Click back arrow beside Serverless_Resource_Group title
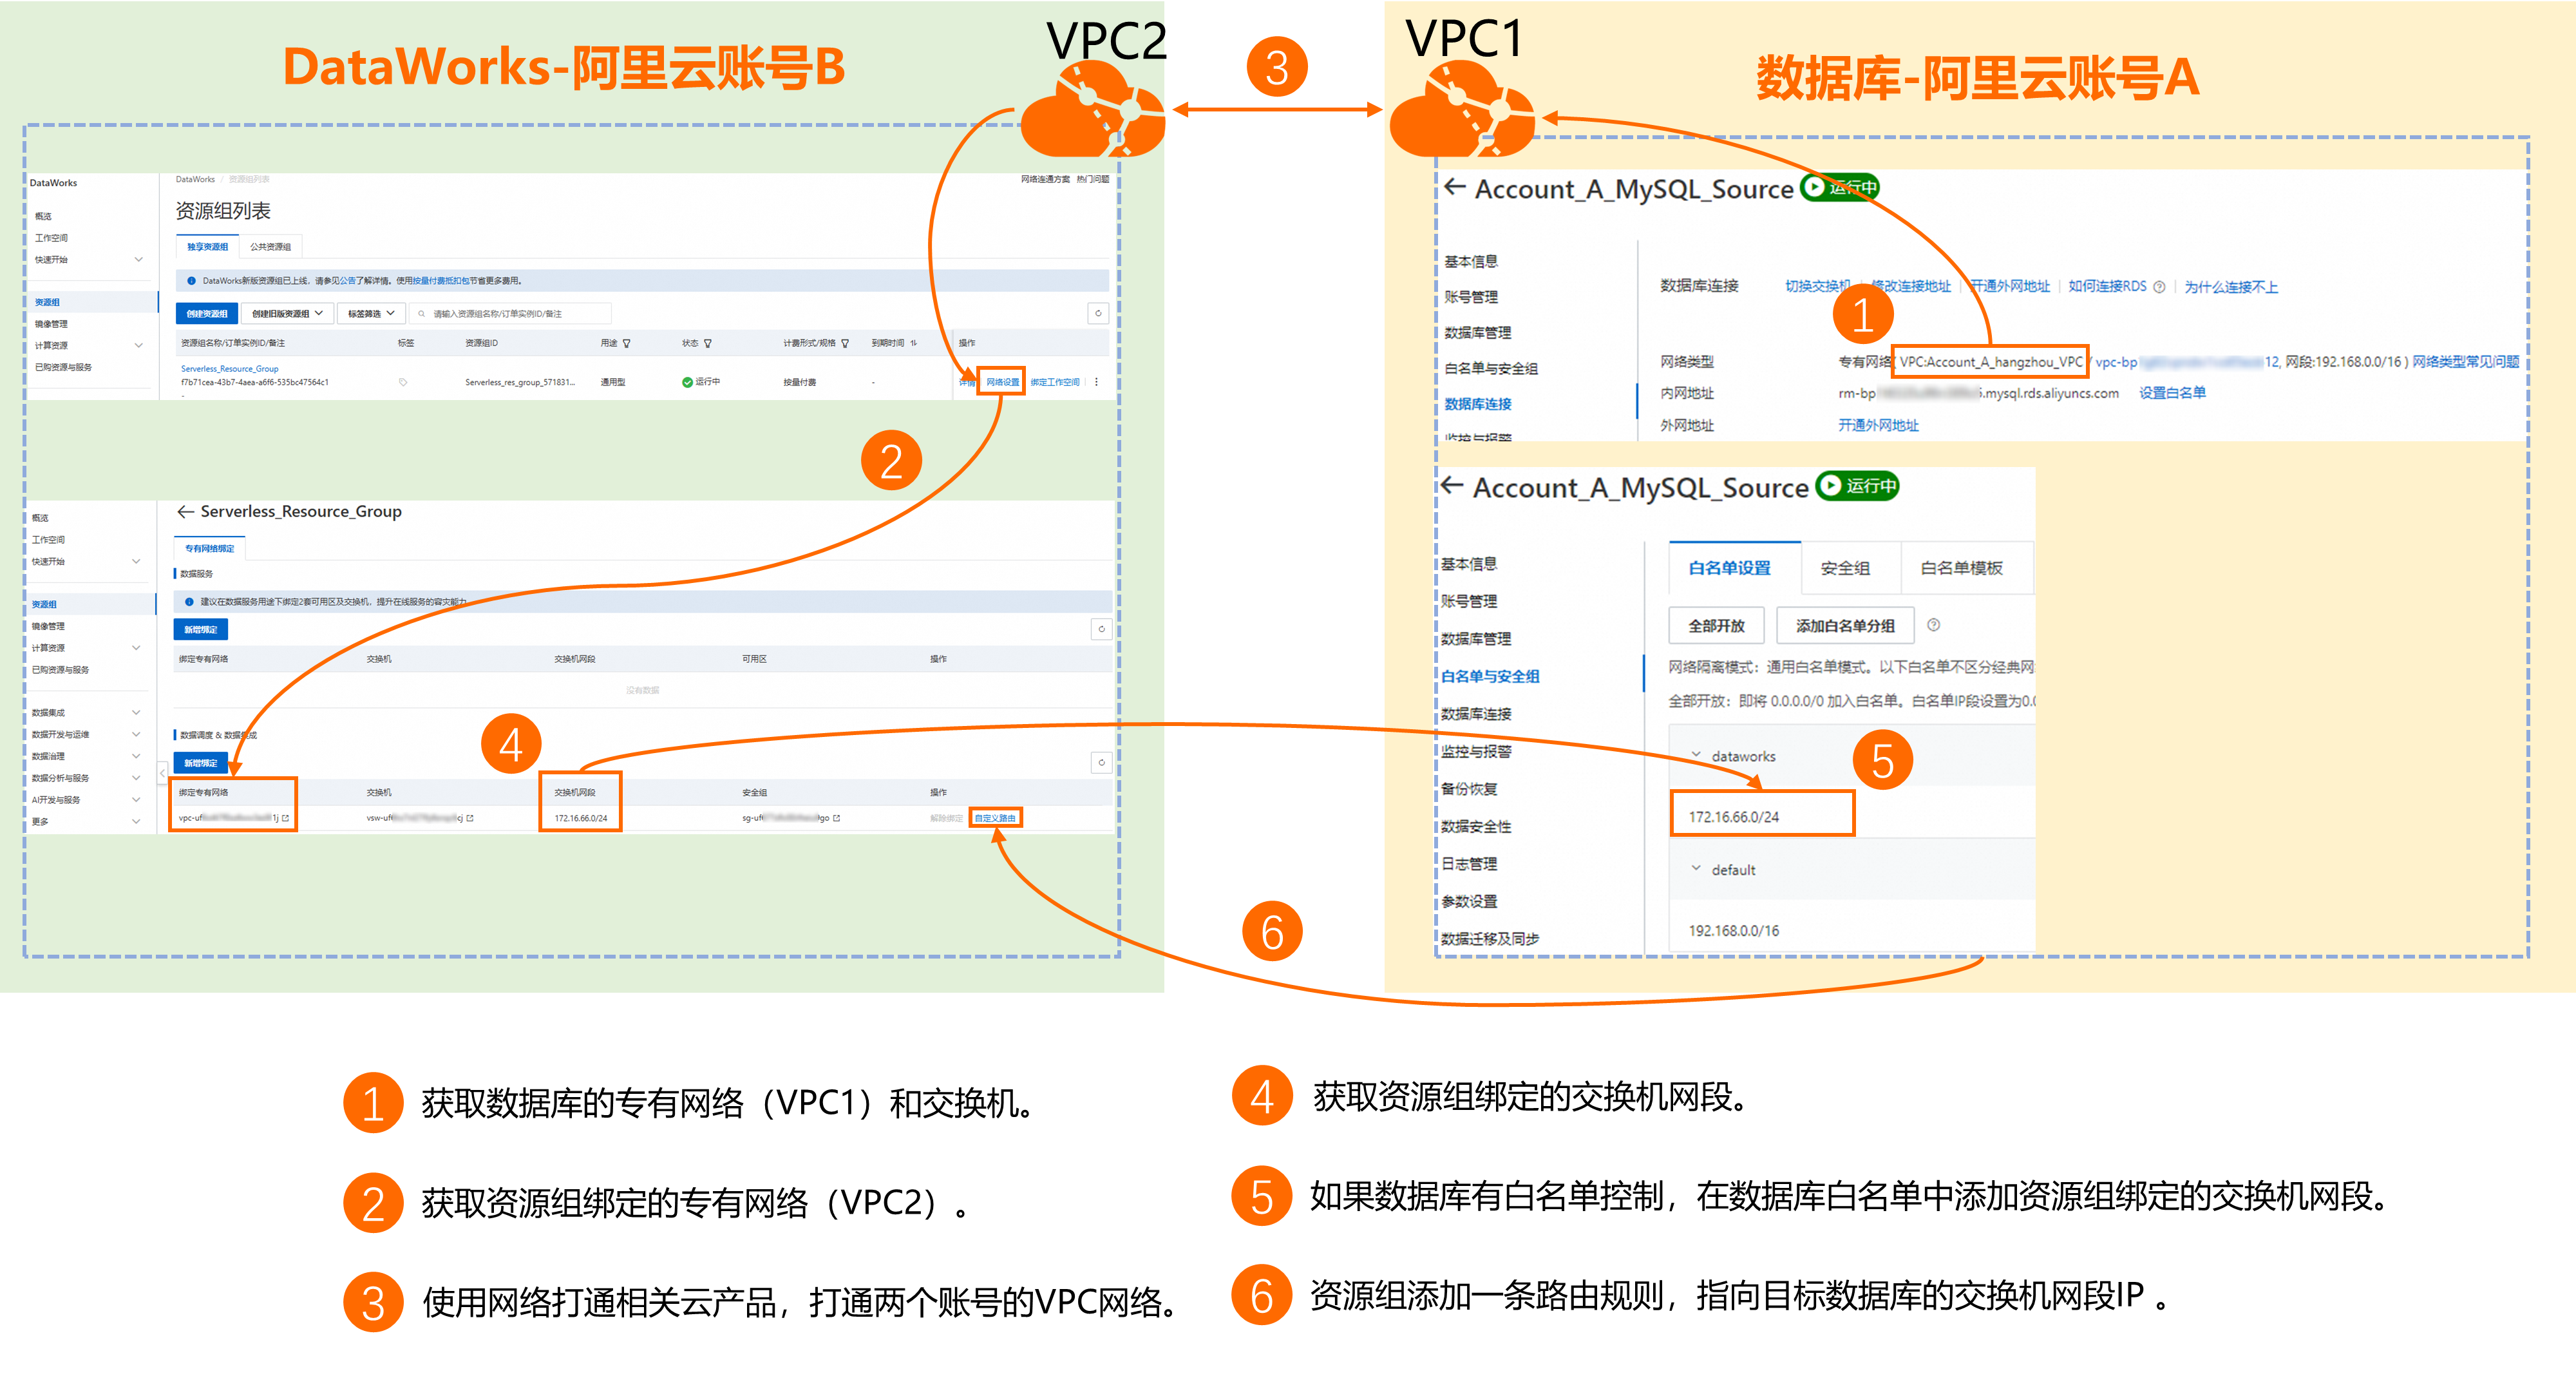This screenshot has height=1376, width=2576. pyautogui.click(x=185, y=511)
